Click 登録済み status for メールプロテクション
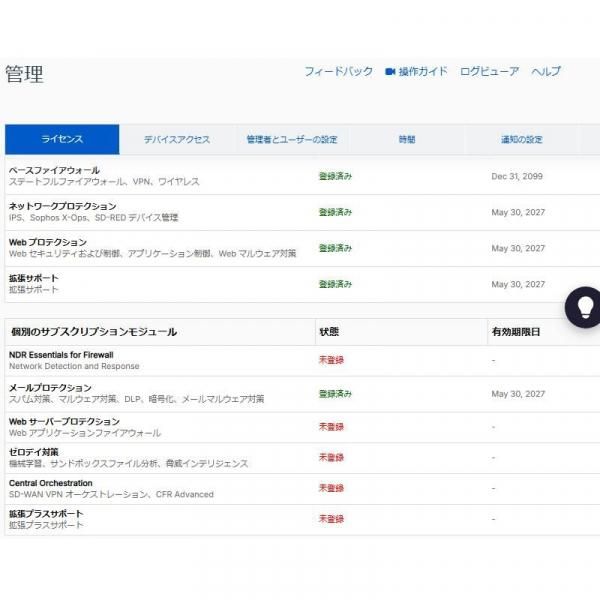This screenshot has width=600, height=600. point(335,394)
